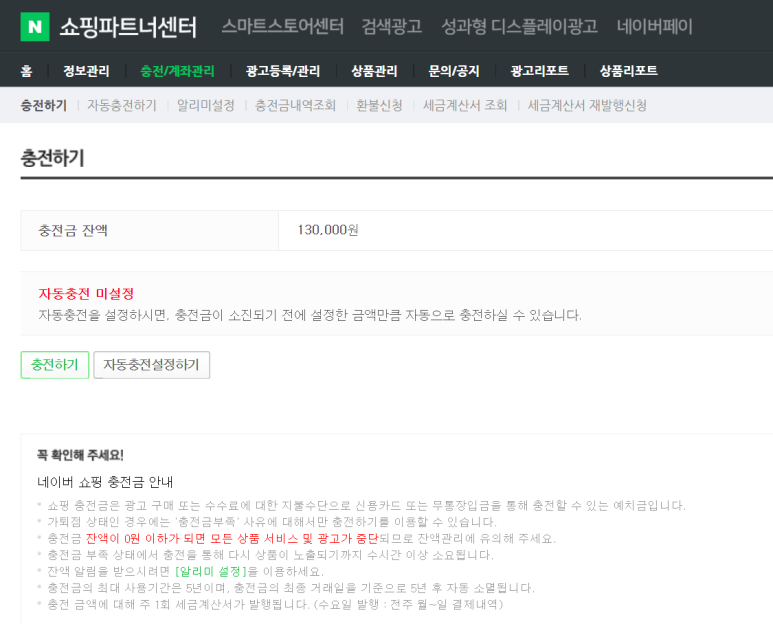Viewport: 773px width, 624px height.
Task: Click line starting 가퇴점 상태인 경우에는
Action: [272, 521]
